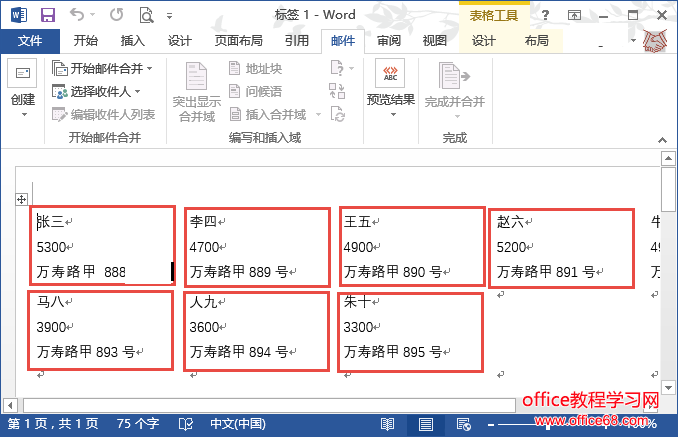Select the 邮件 tab

coord(343,41)
